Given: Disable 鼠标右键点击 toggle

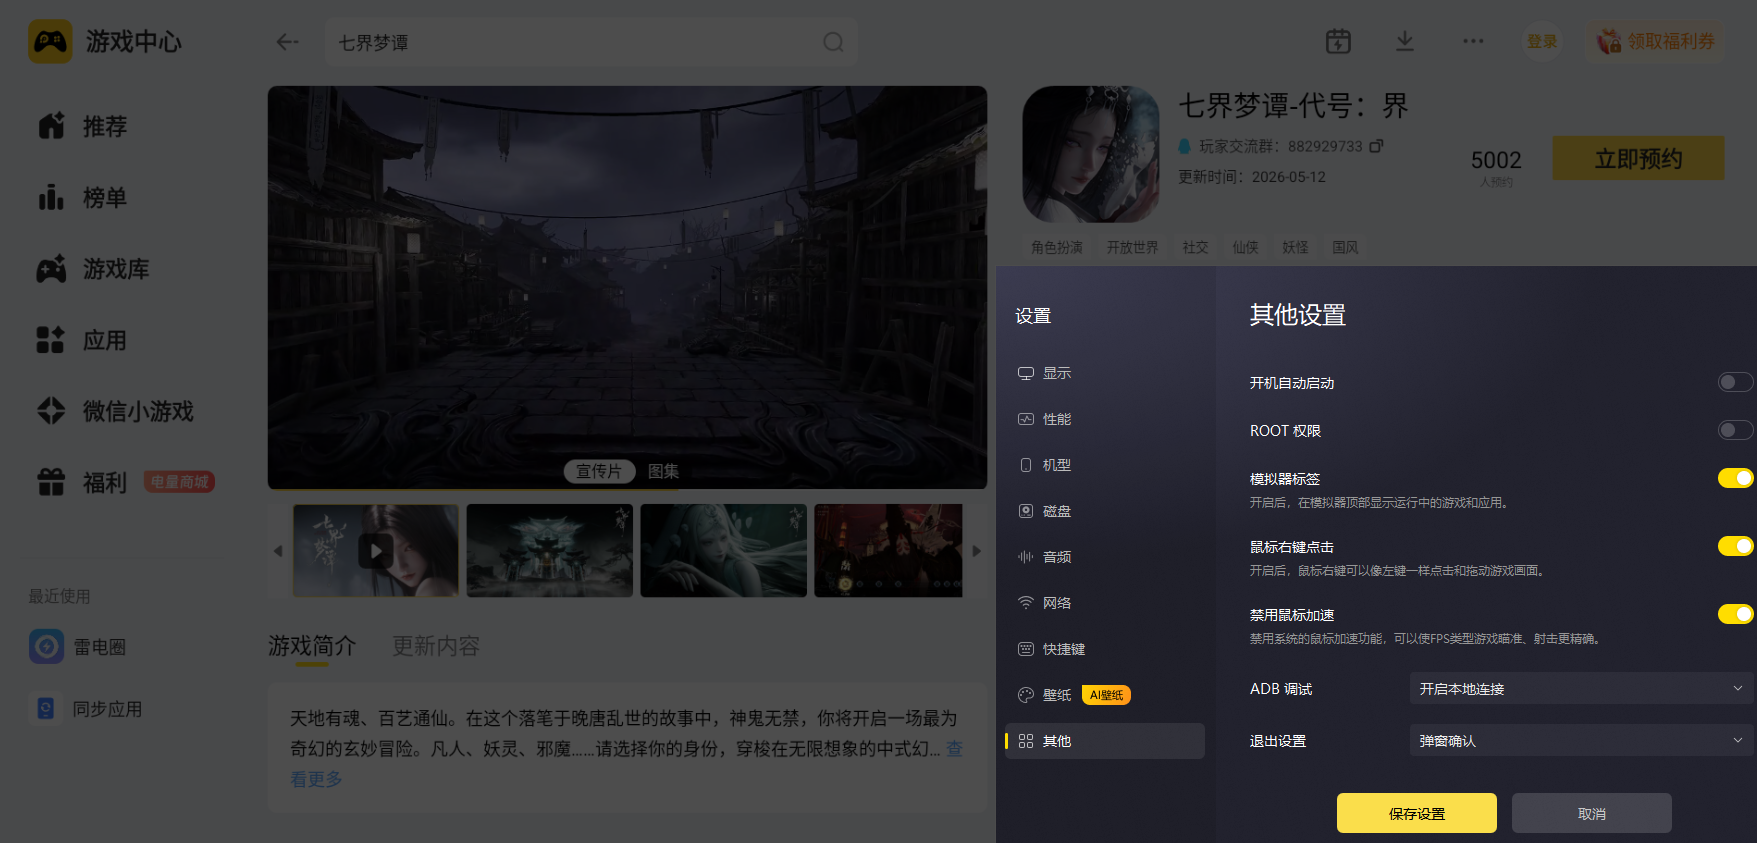Looking at the screenshot, I should (x=1735, y=546).
